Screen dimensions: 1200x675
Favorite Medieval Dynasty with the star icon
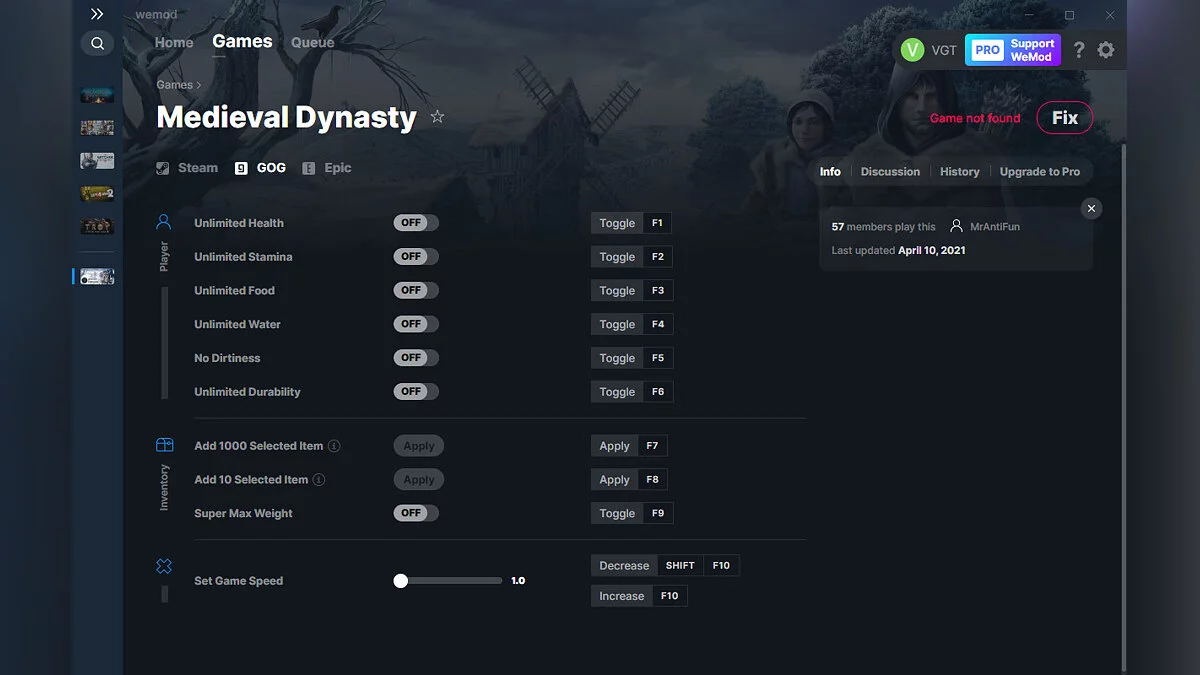437,116
